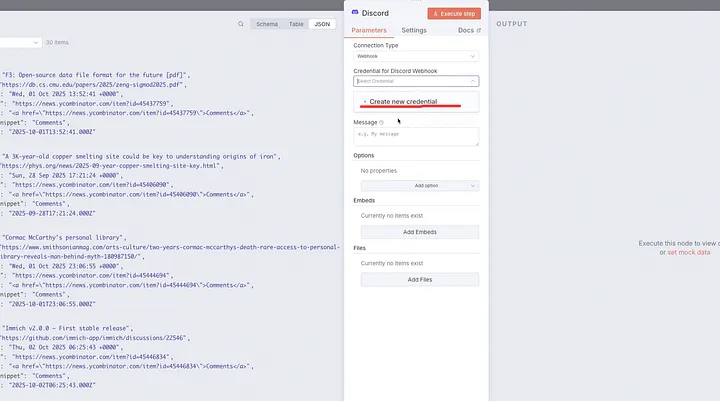Switch the data view to JSON
Screen dimensions: 720x401
(322, 23)
